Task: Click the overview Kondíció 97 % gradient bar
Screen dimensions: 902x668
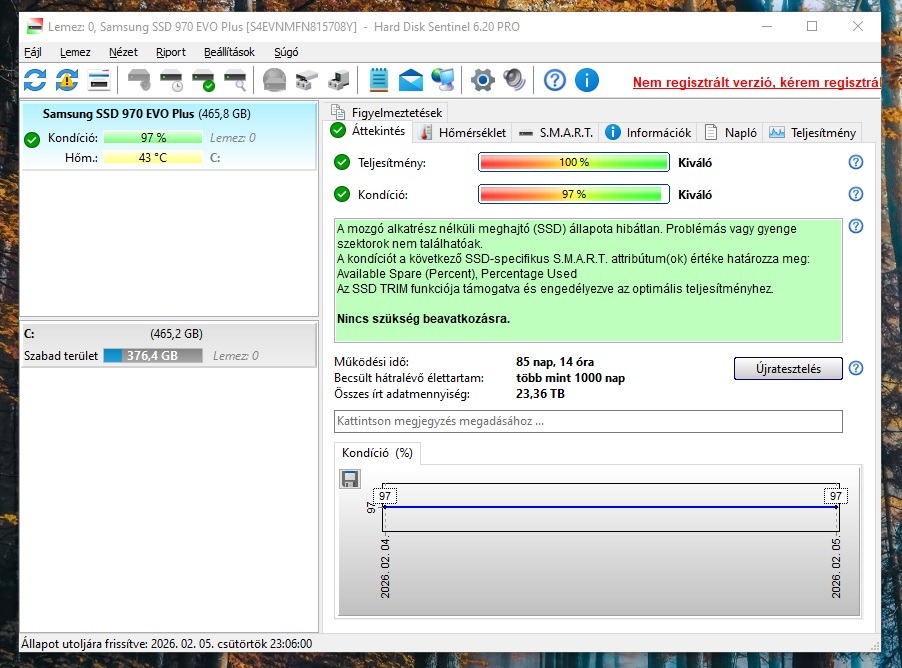Action: tap(574, 194)
